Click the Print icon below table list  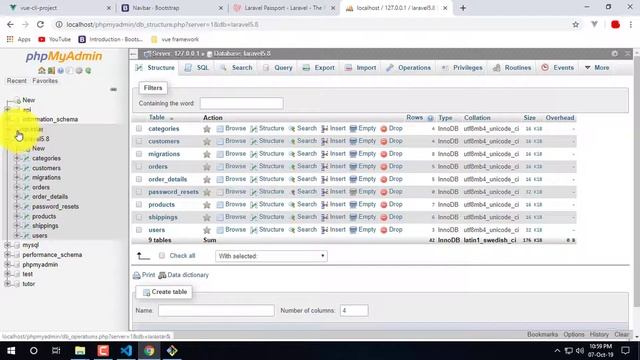pos(137,276)
